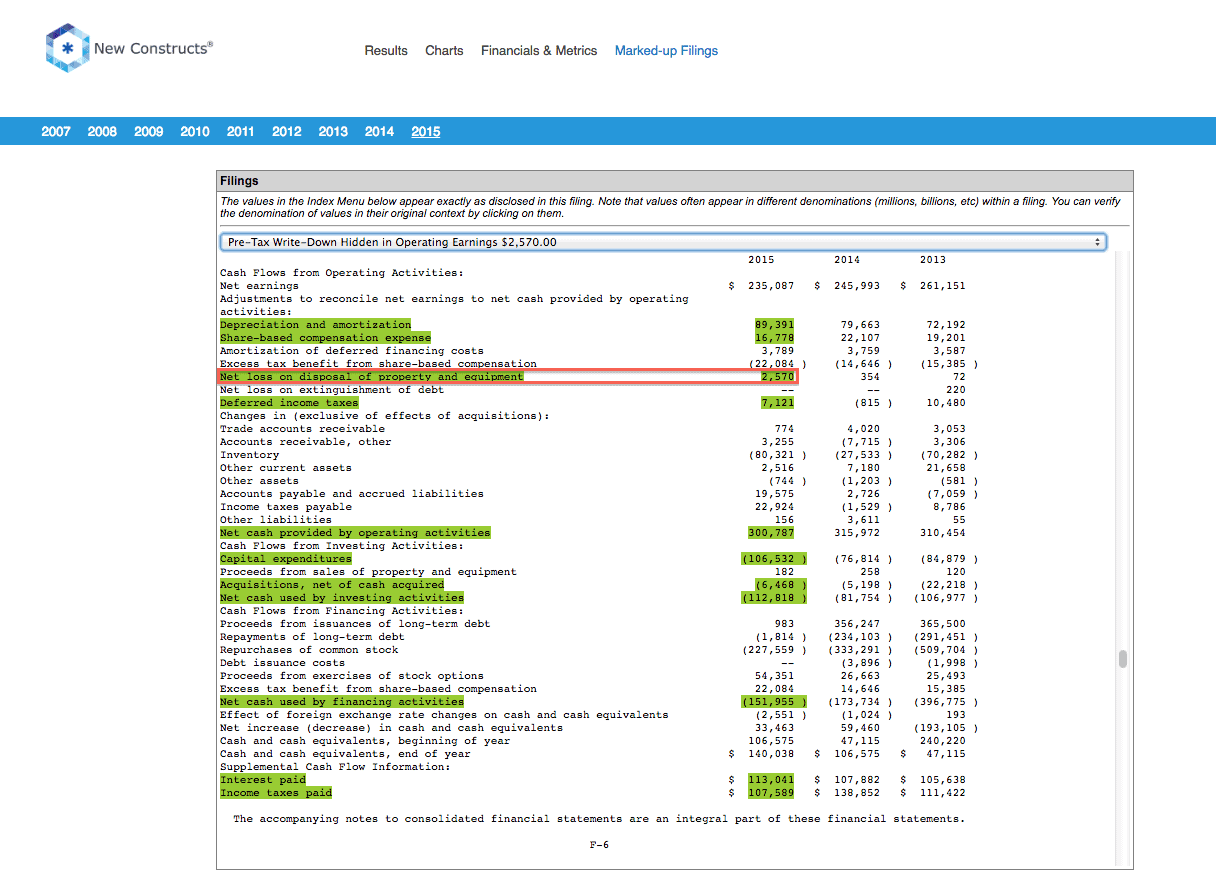Image resolution: width=1216 pixels, height=887 pixels.
Task: Click the Inventory row label
Action: (250, 455)
